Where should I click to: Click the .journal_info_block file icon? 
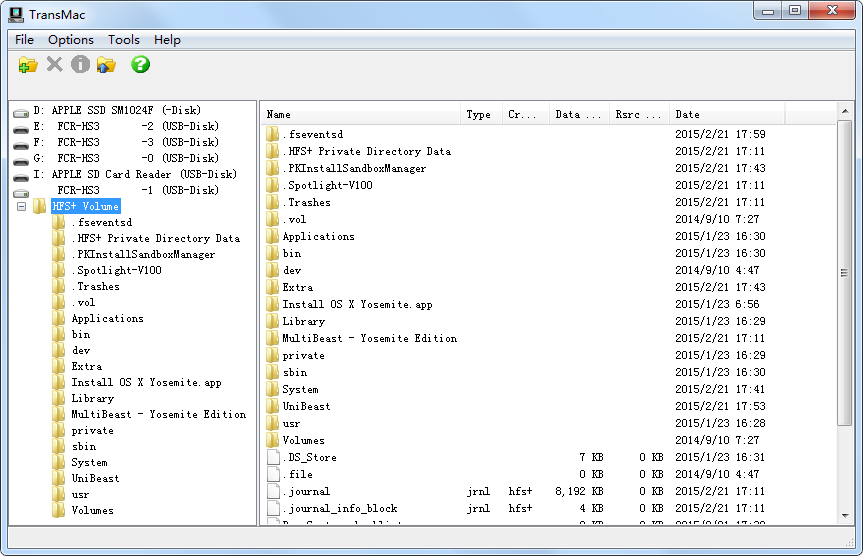(x=274, y=508)
